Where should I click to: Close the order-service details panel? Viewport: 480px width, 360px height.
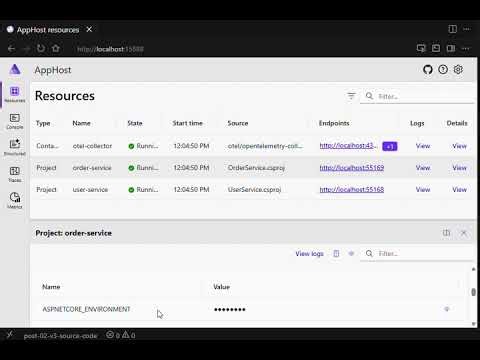pyautogui.click(x=464, y=233)
